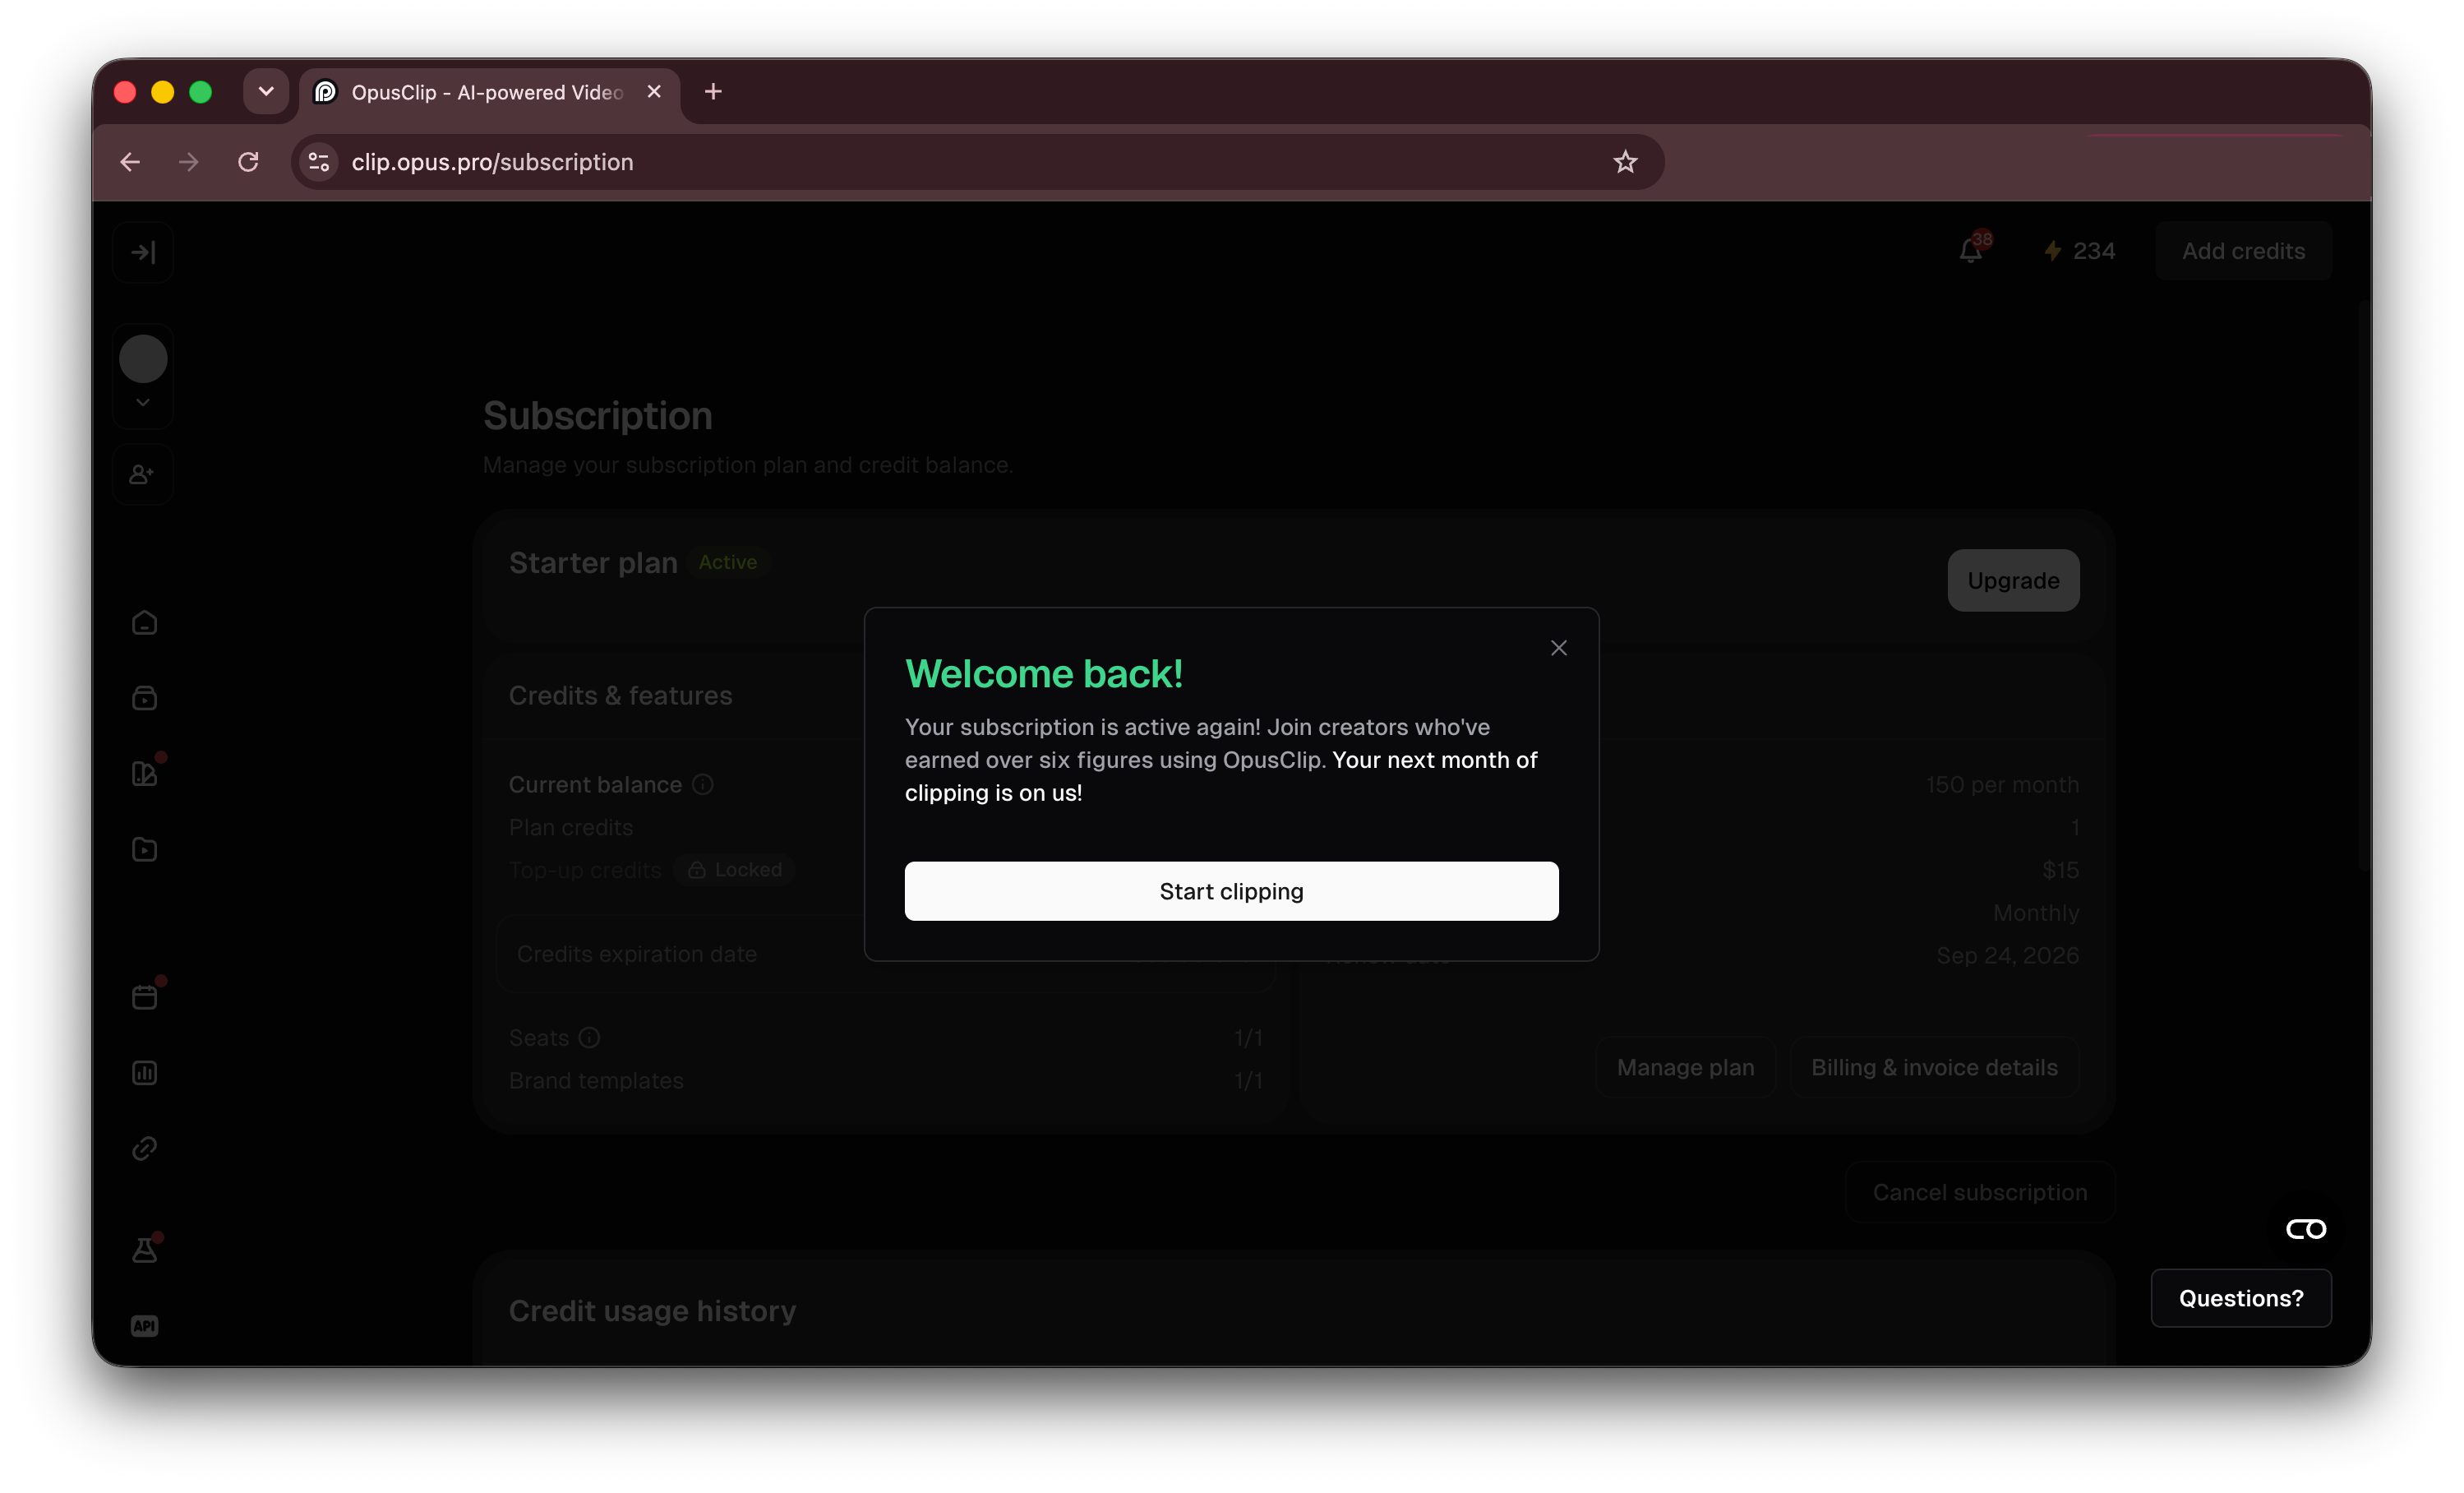This screenshot has width=2464, height=1493.
Task: Open the projects box icon in the sidebar
Action: (x=144, y=698)
